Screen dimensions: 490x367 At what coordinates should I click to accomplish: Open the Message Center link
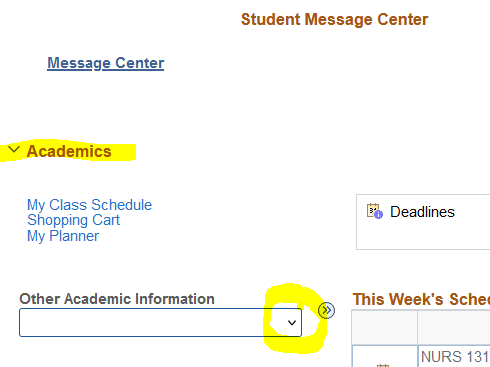click(x=106, y=63)
